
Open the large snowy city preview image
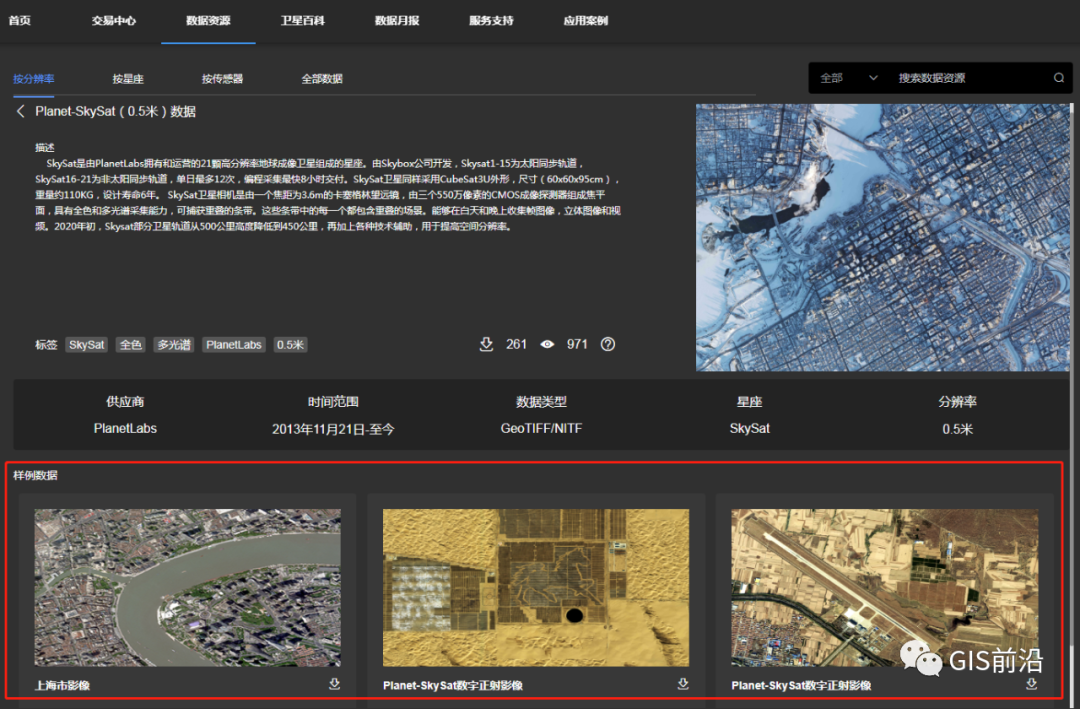(x=882, y=238)
